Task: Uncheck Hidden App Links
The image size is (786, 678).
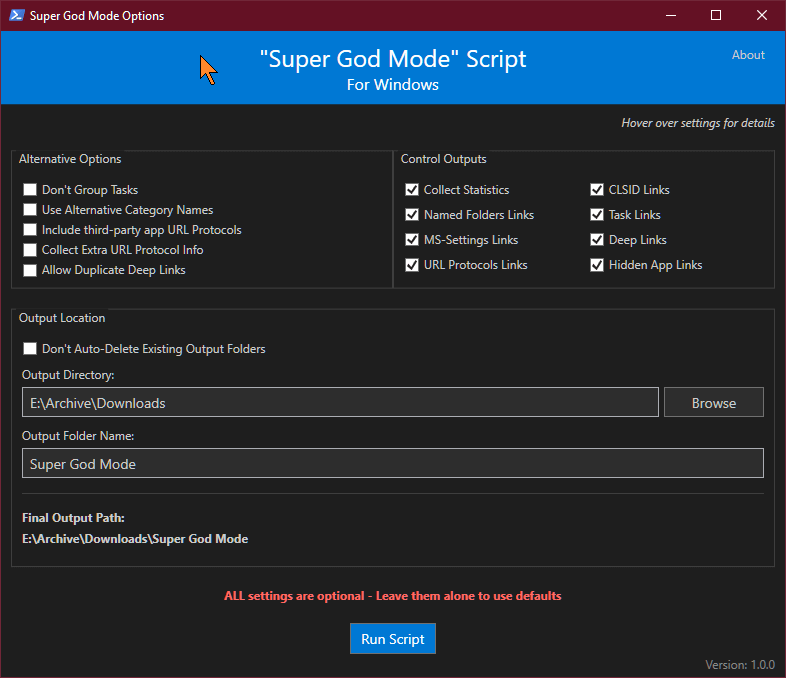Action: click(597, 265)
